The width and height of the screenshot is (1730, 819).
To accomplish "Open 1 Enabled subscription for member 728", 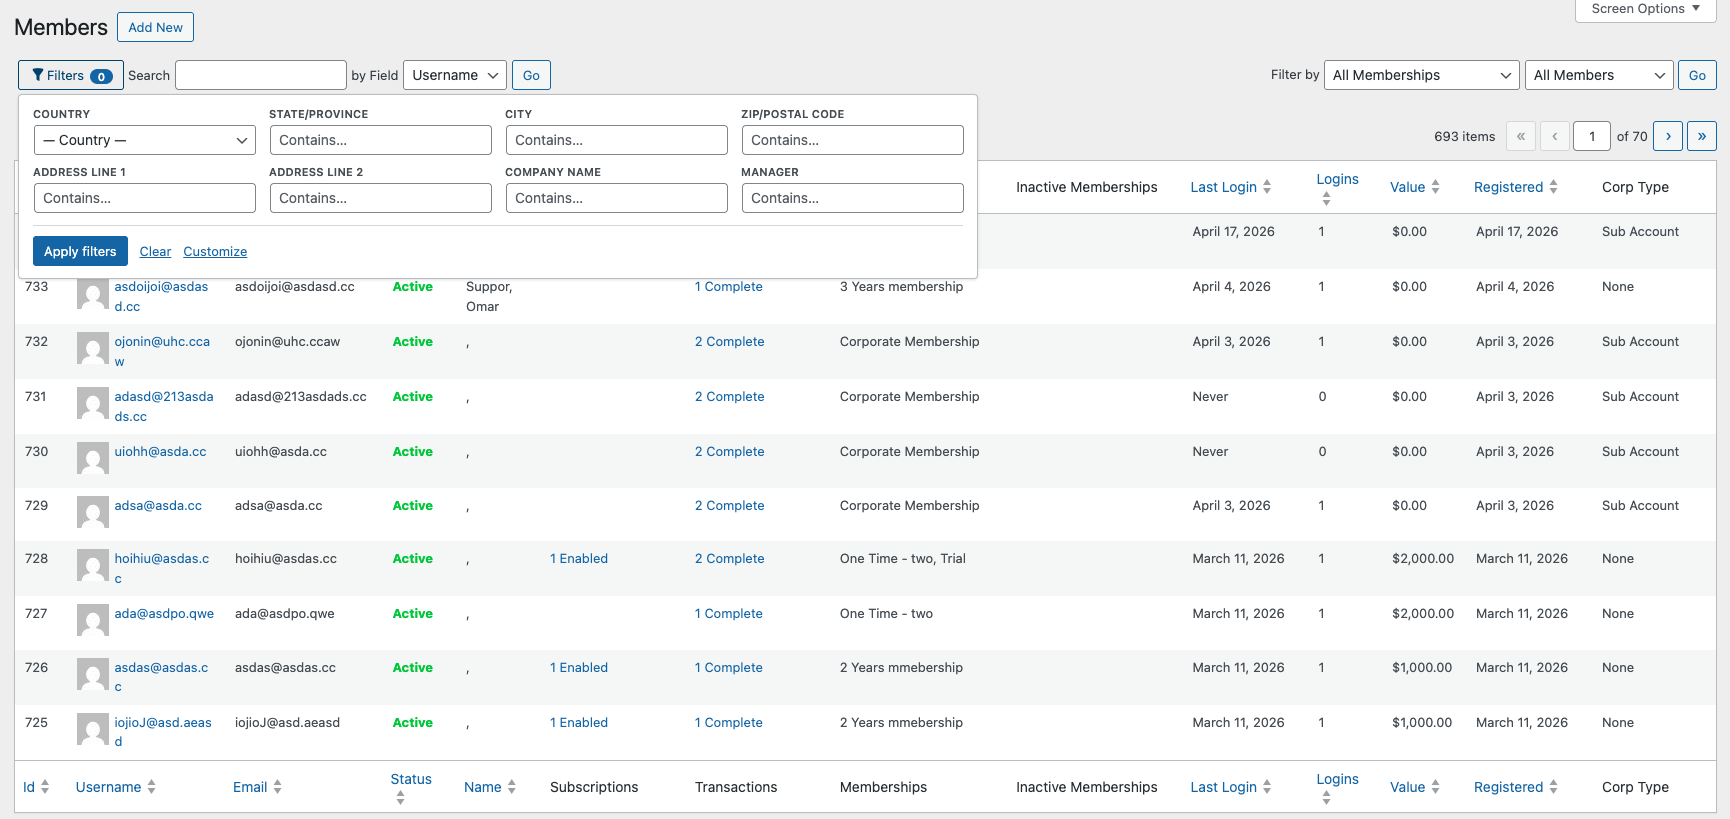I will tap(579, 558).
